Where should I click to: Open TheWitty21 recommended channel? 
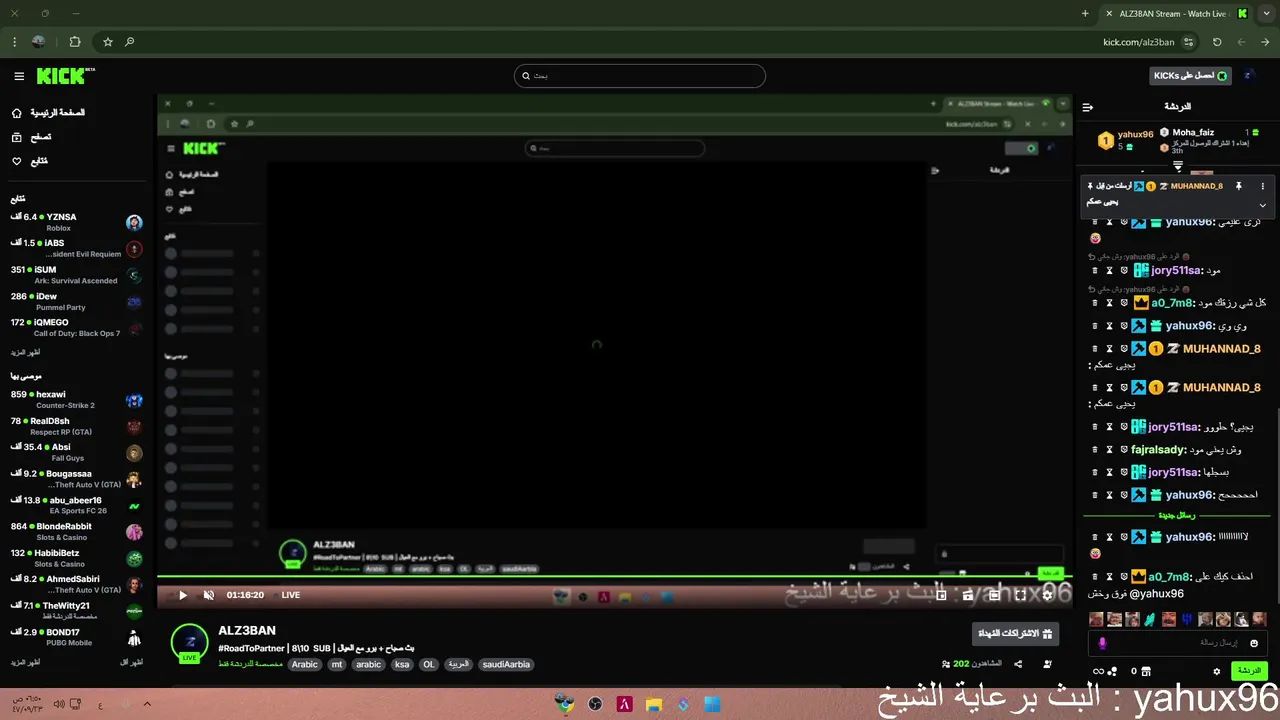[x=76, y=610]
